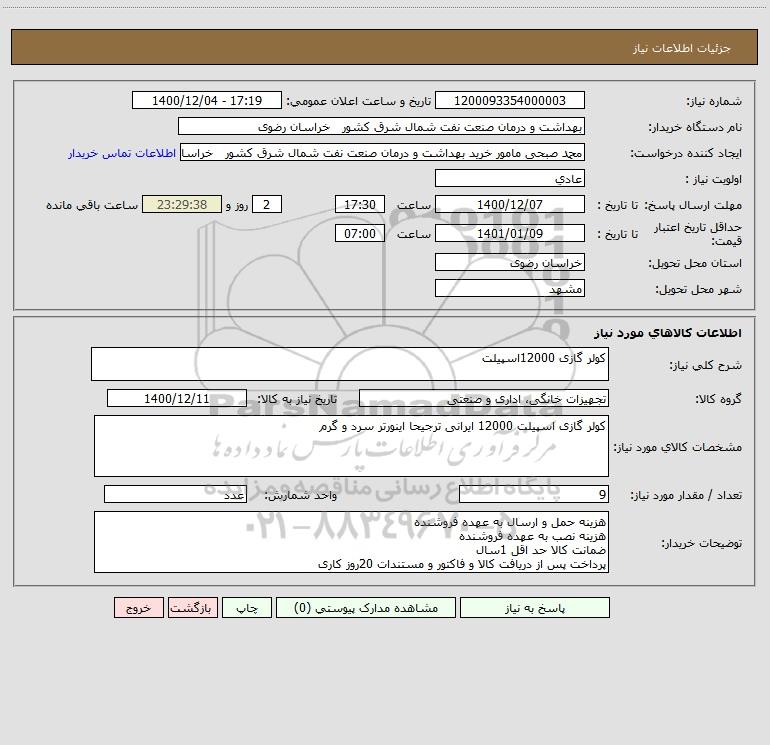This screenshot has height=745, width=770.
Task: Click response deadline time 17:30
Action: click(x=359, y=204)
